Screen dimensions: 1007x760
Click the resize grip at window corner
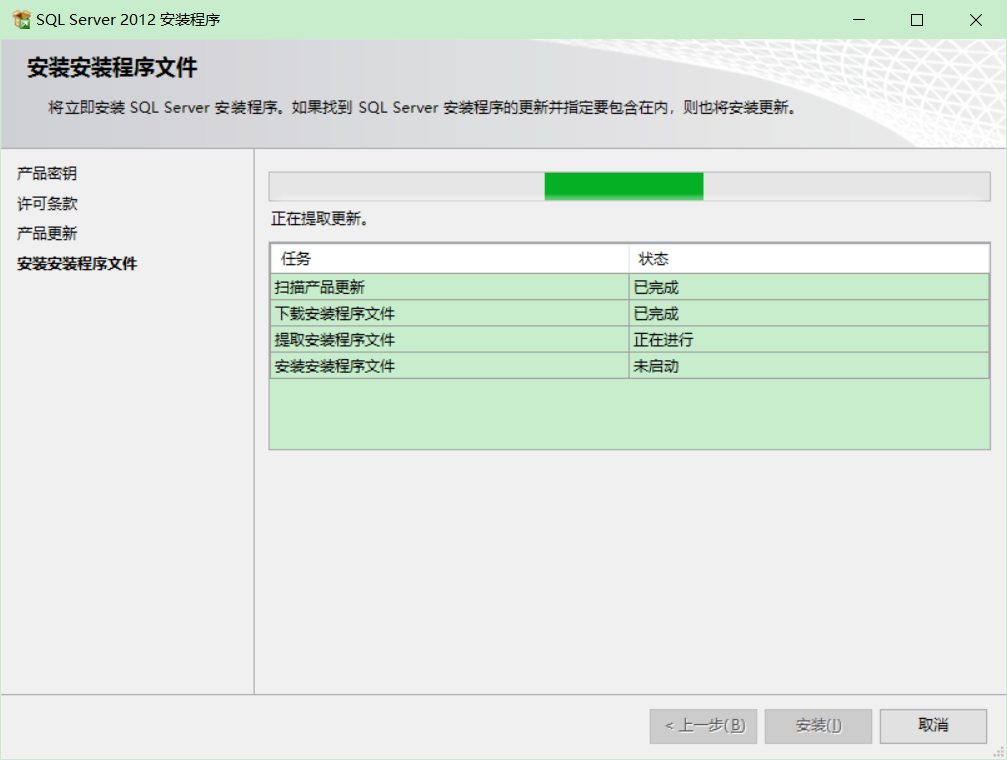point(999,752)
